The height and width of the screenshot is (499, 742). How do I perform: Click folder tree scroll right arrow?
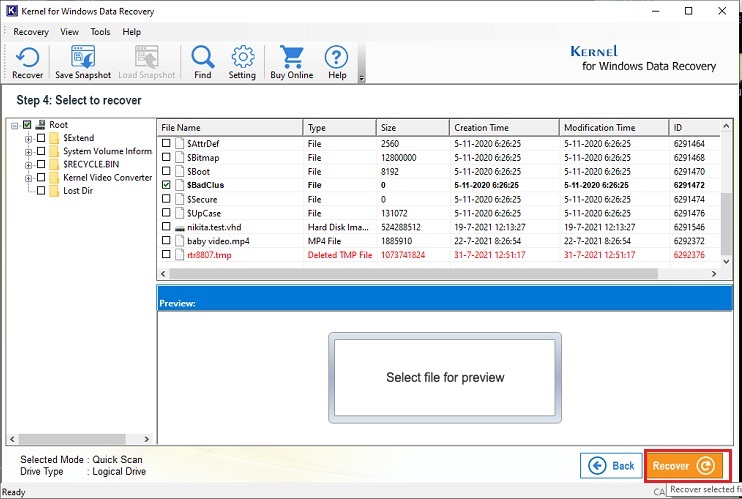point(147,439)
